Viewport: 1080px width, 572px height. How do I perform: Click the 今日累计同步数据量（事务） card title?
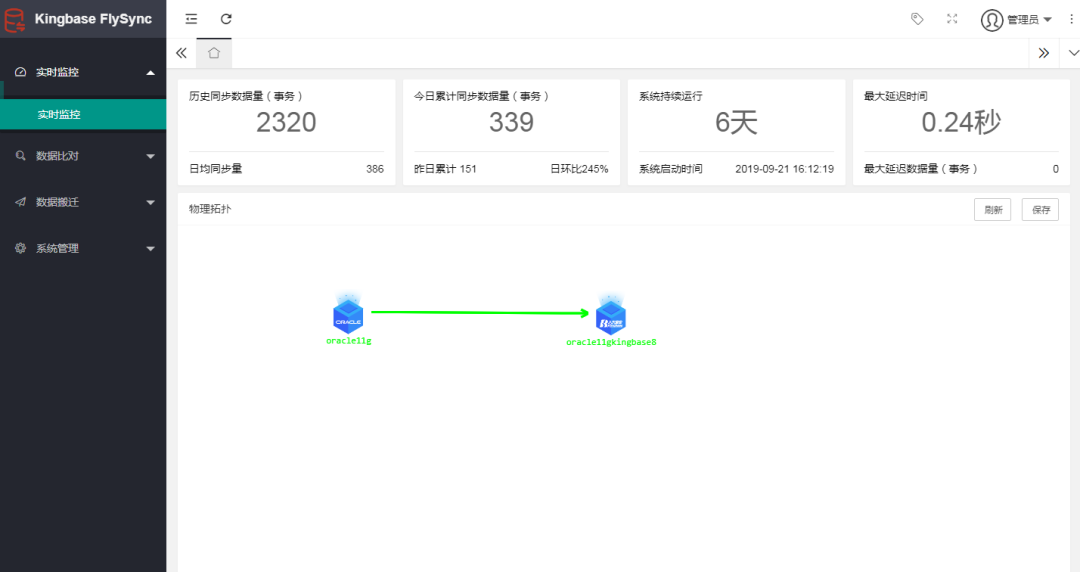point(481,96)
